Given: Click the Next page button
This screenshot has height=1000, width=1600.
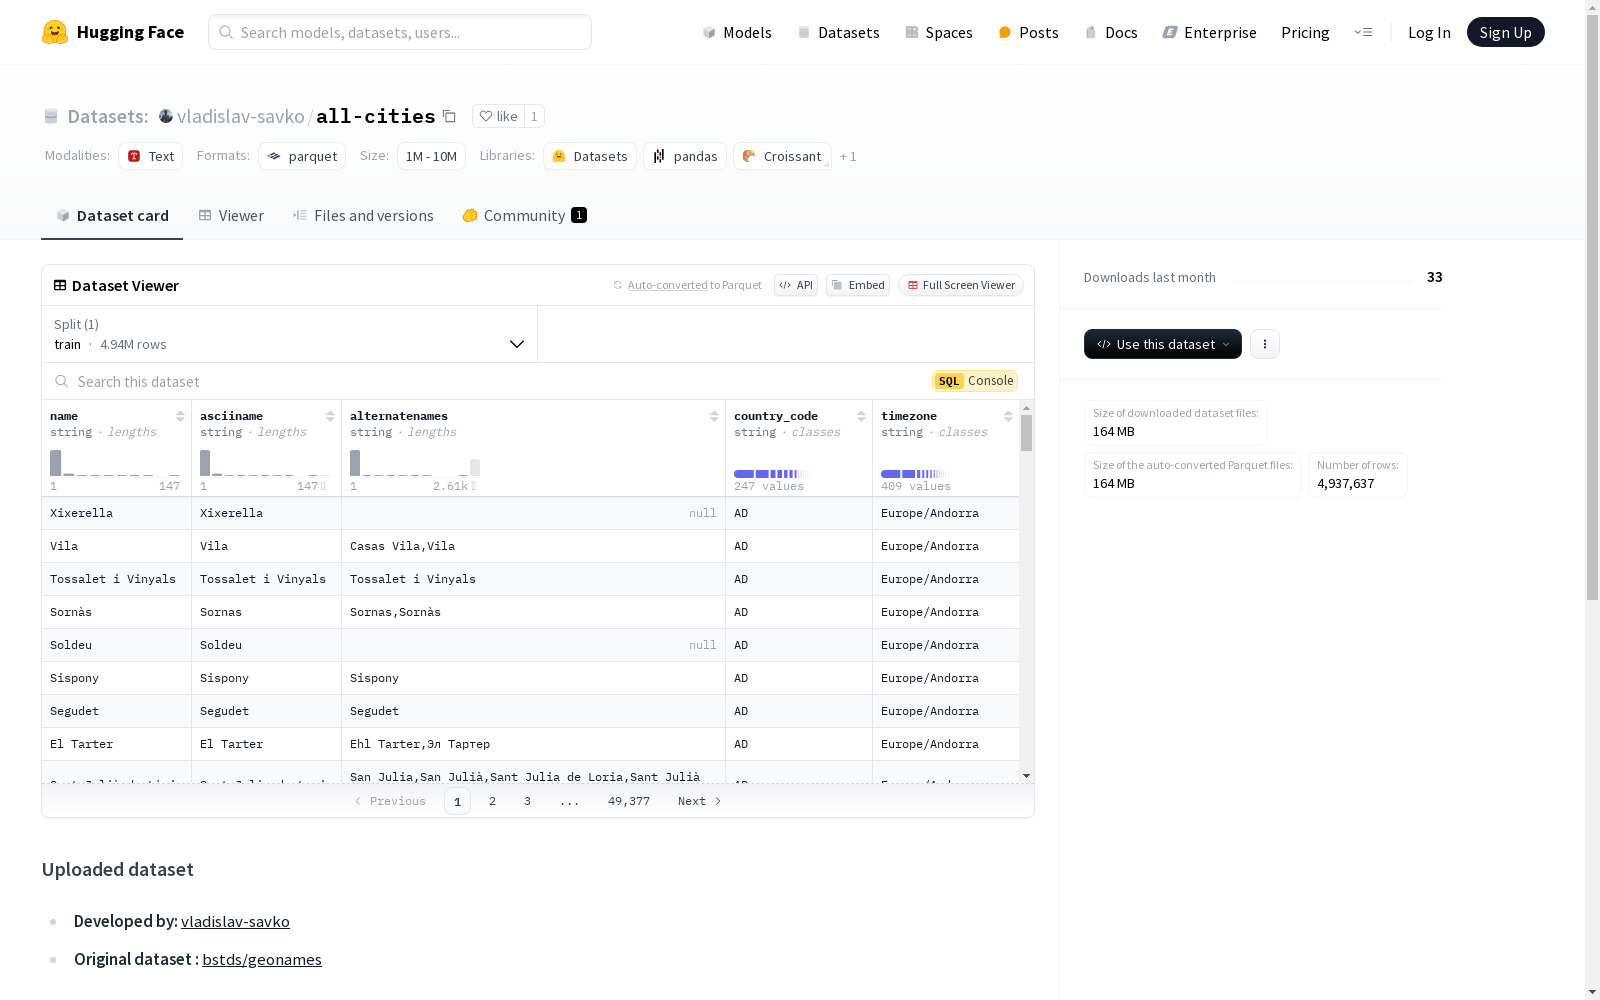Looking at the screenshot, I should tap(699, 801).
